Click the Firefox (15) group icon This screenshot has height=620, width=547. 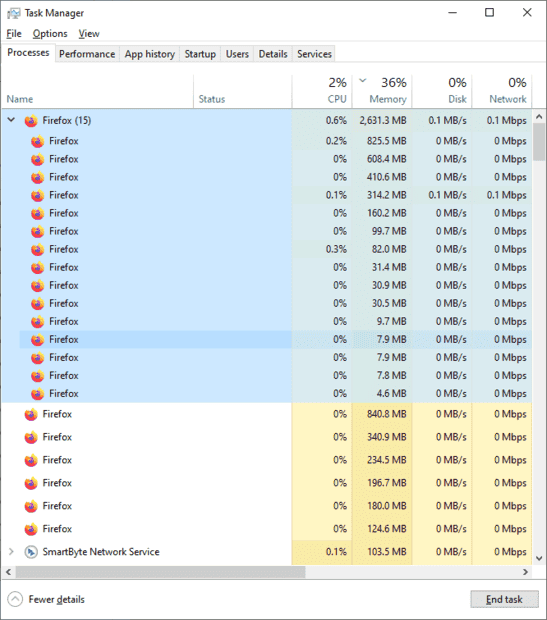point(31,121)
